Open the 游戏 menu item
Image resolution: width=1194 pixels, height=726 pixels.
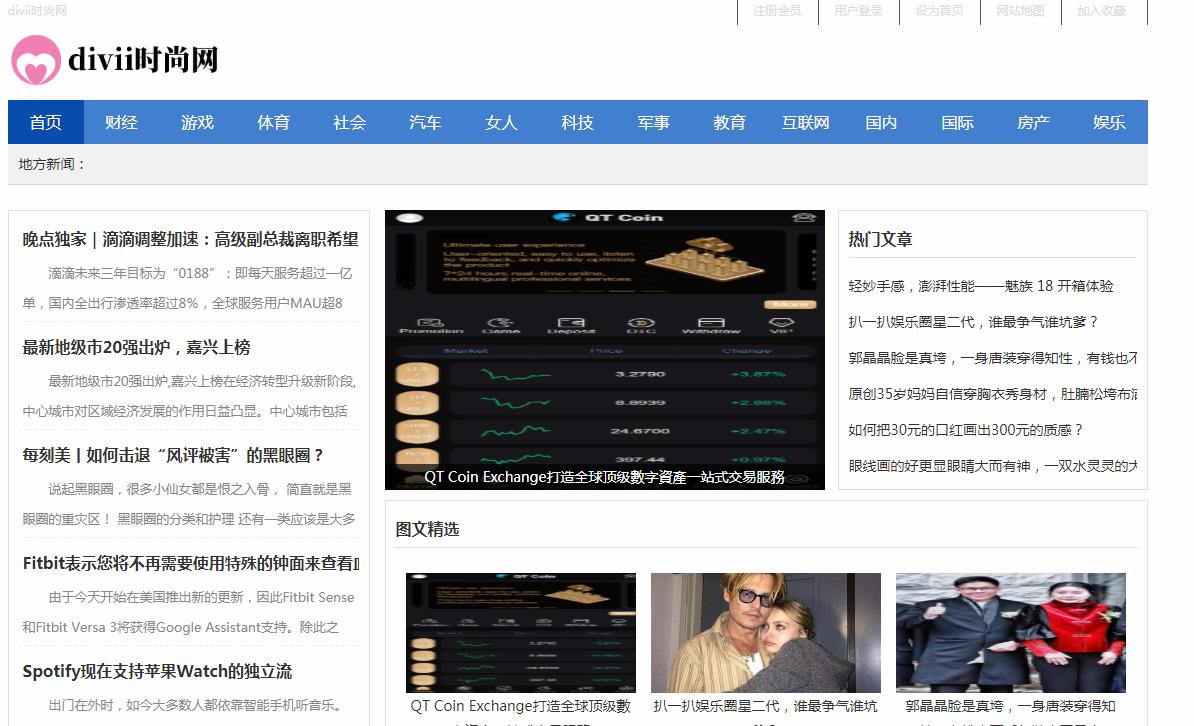coord(198,122)
